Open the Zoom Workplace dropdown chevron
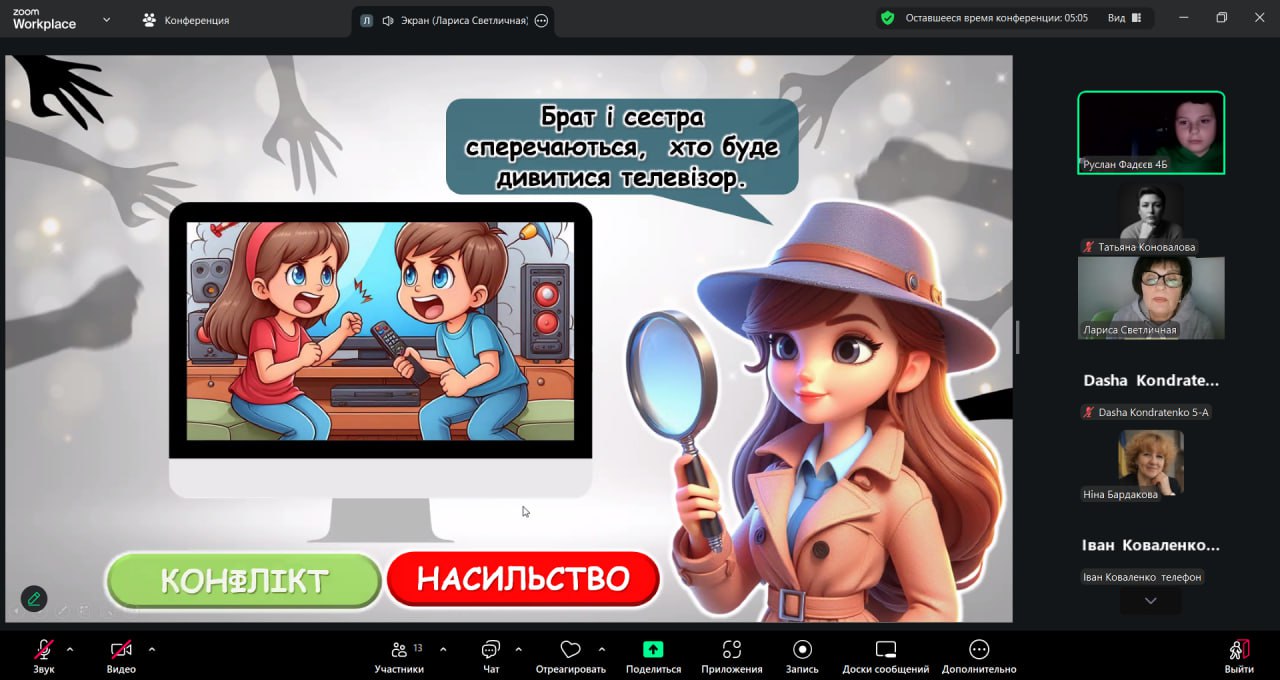 pyautogui.click(x=106, y=19)
